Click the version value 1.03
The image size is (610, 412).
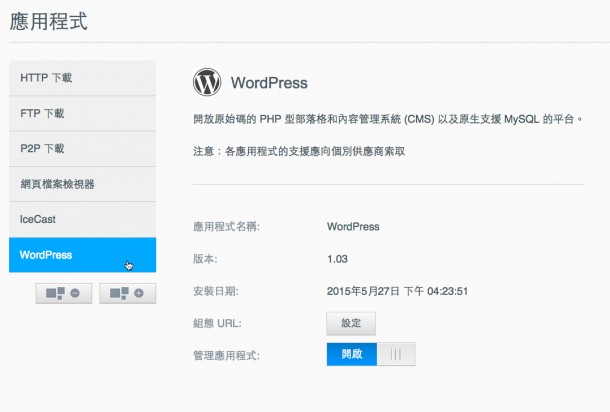click(x=337, y=259)
